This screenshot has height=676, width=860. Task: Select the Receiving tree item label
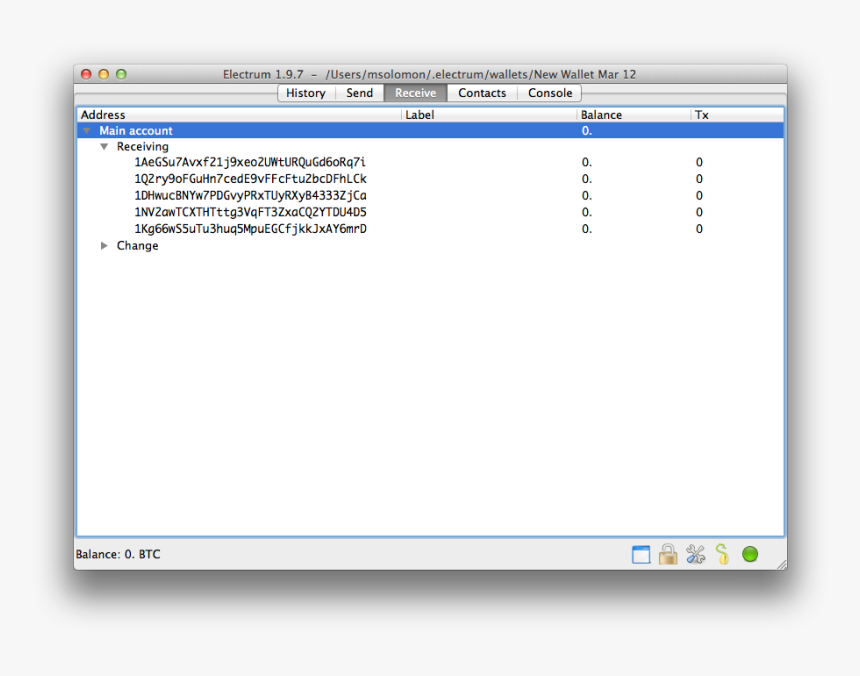143,146
